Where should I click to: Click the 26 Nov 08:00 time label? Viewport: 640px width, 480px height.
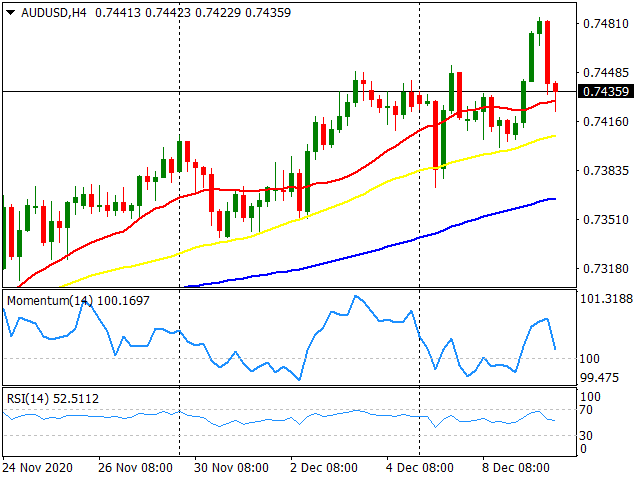[x=135, y=467]
